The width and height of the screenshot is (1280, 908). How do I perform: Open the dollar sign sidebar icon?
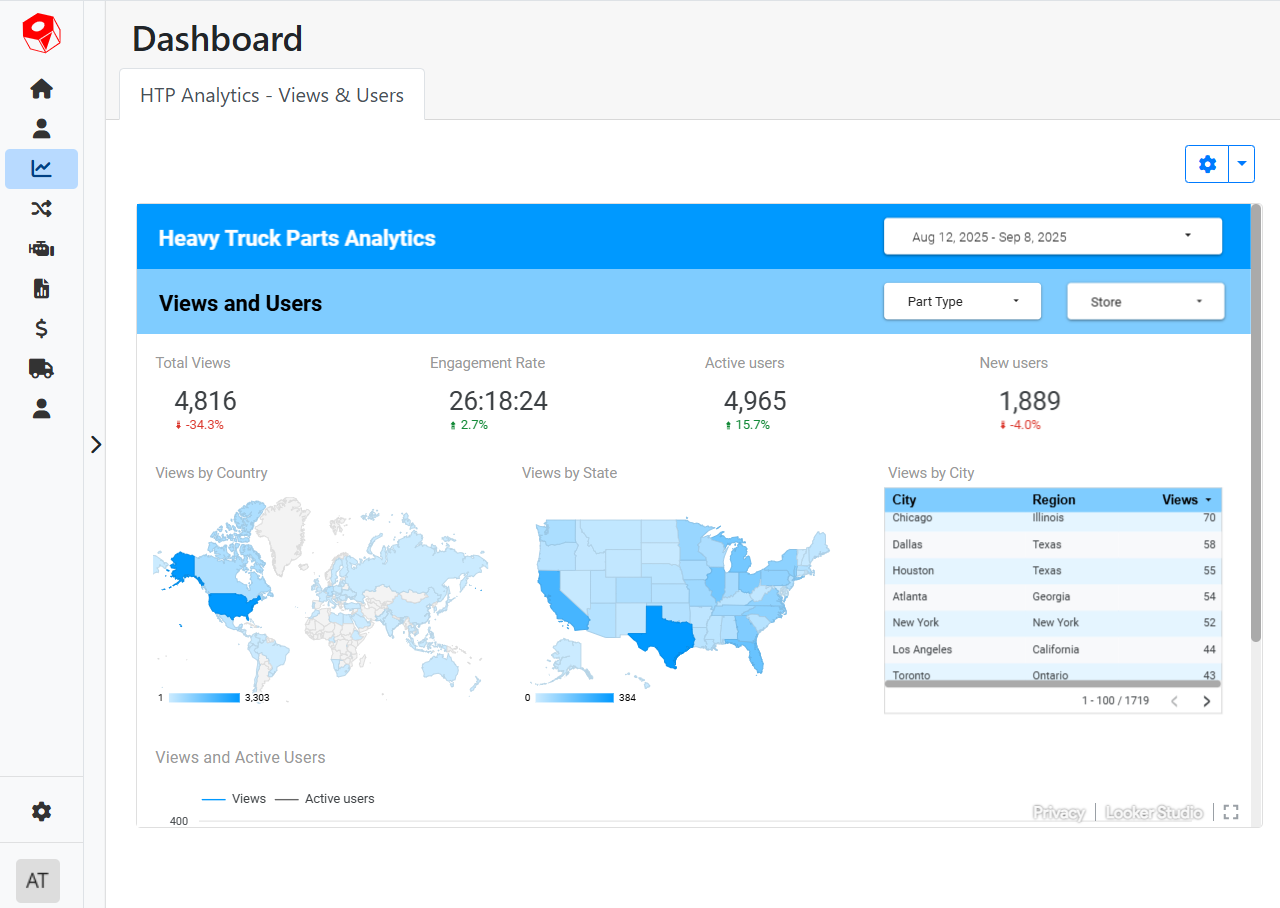pos(41,329)
